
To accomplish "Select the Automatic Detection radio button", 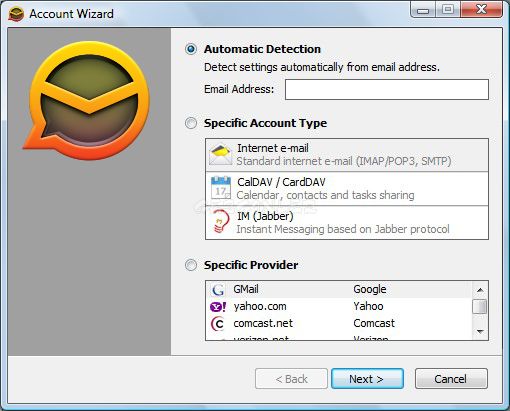I will click(191, 49).
